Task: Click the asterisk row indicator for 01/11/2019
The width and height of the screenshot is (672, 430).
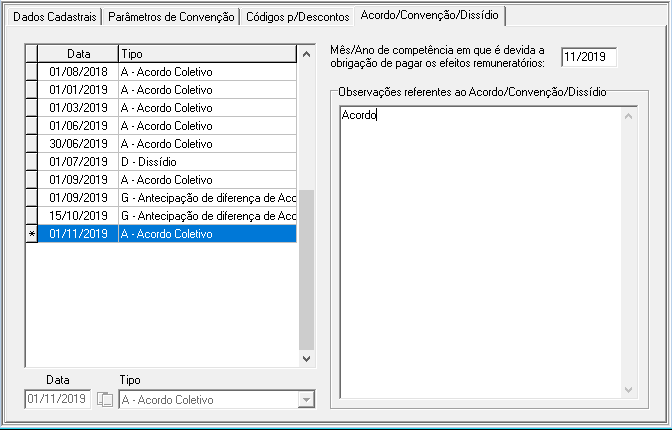Action: pos(31,234)
